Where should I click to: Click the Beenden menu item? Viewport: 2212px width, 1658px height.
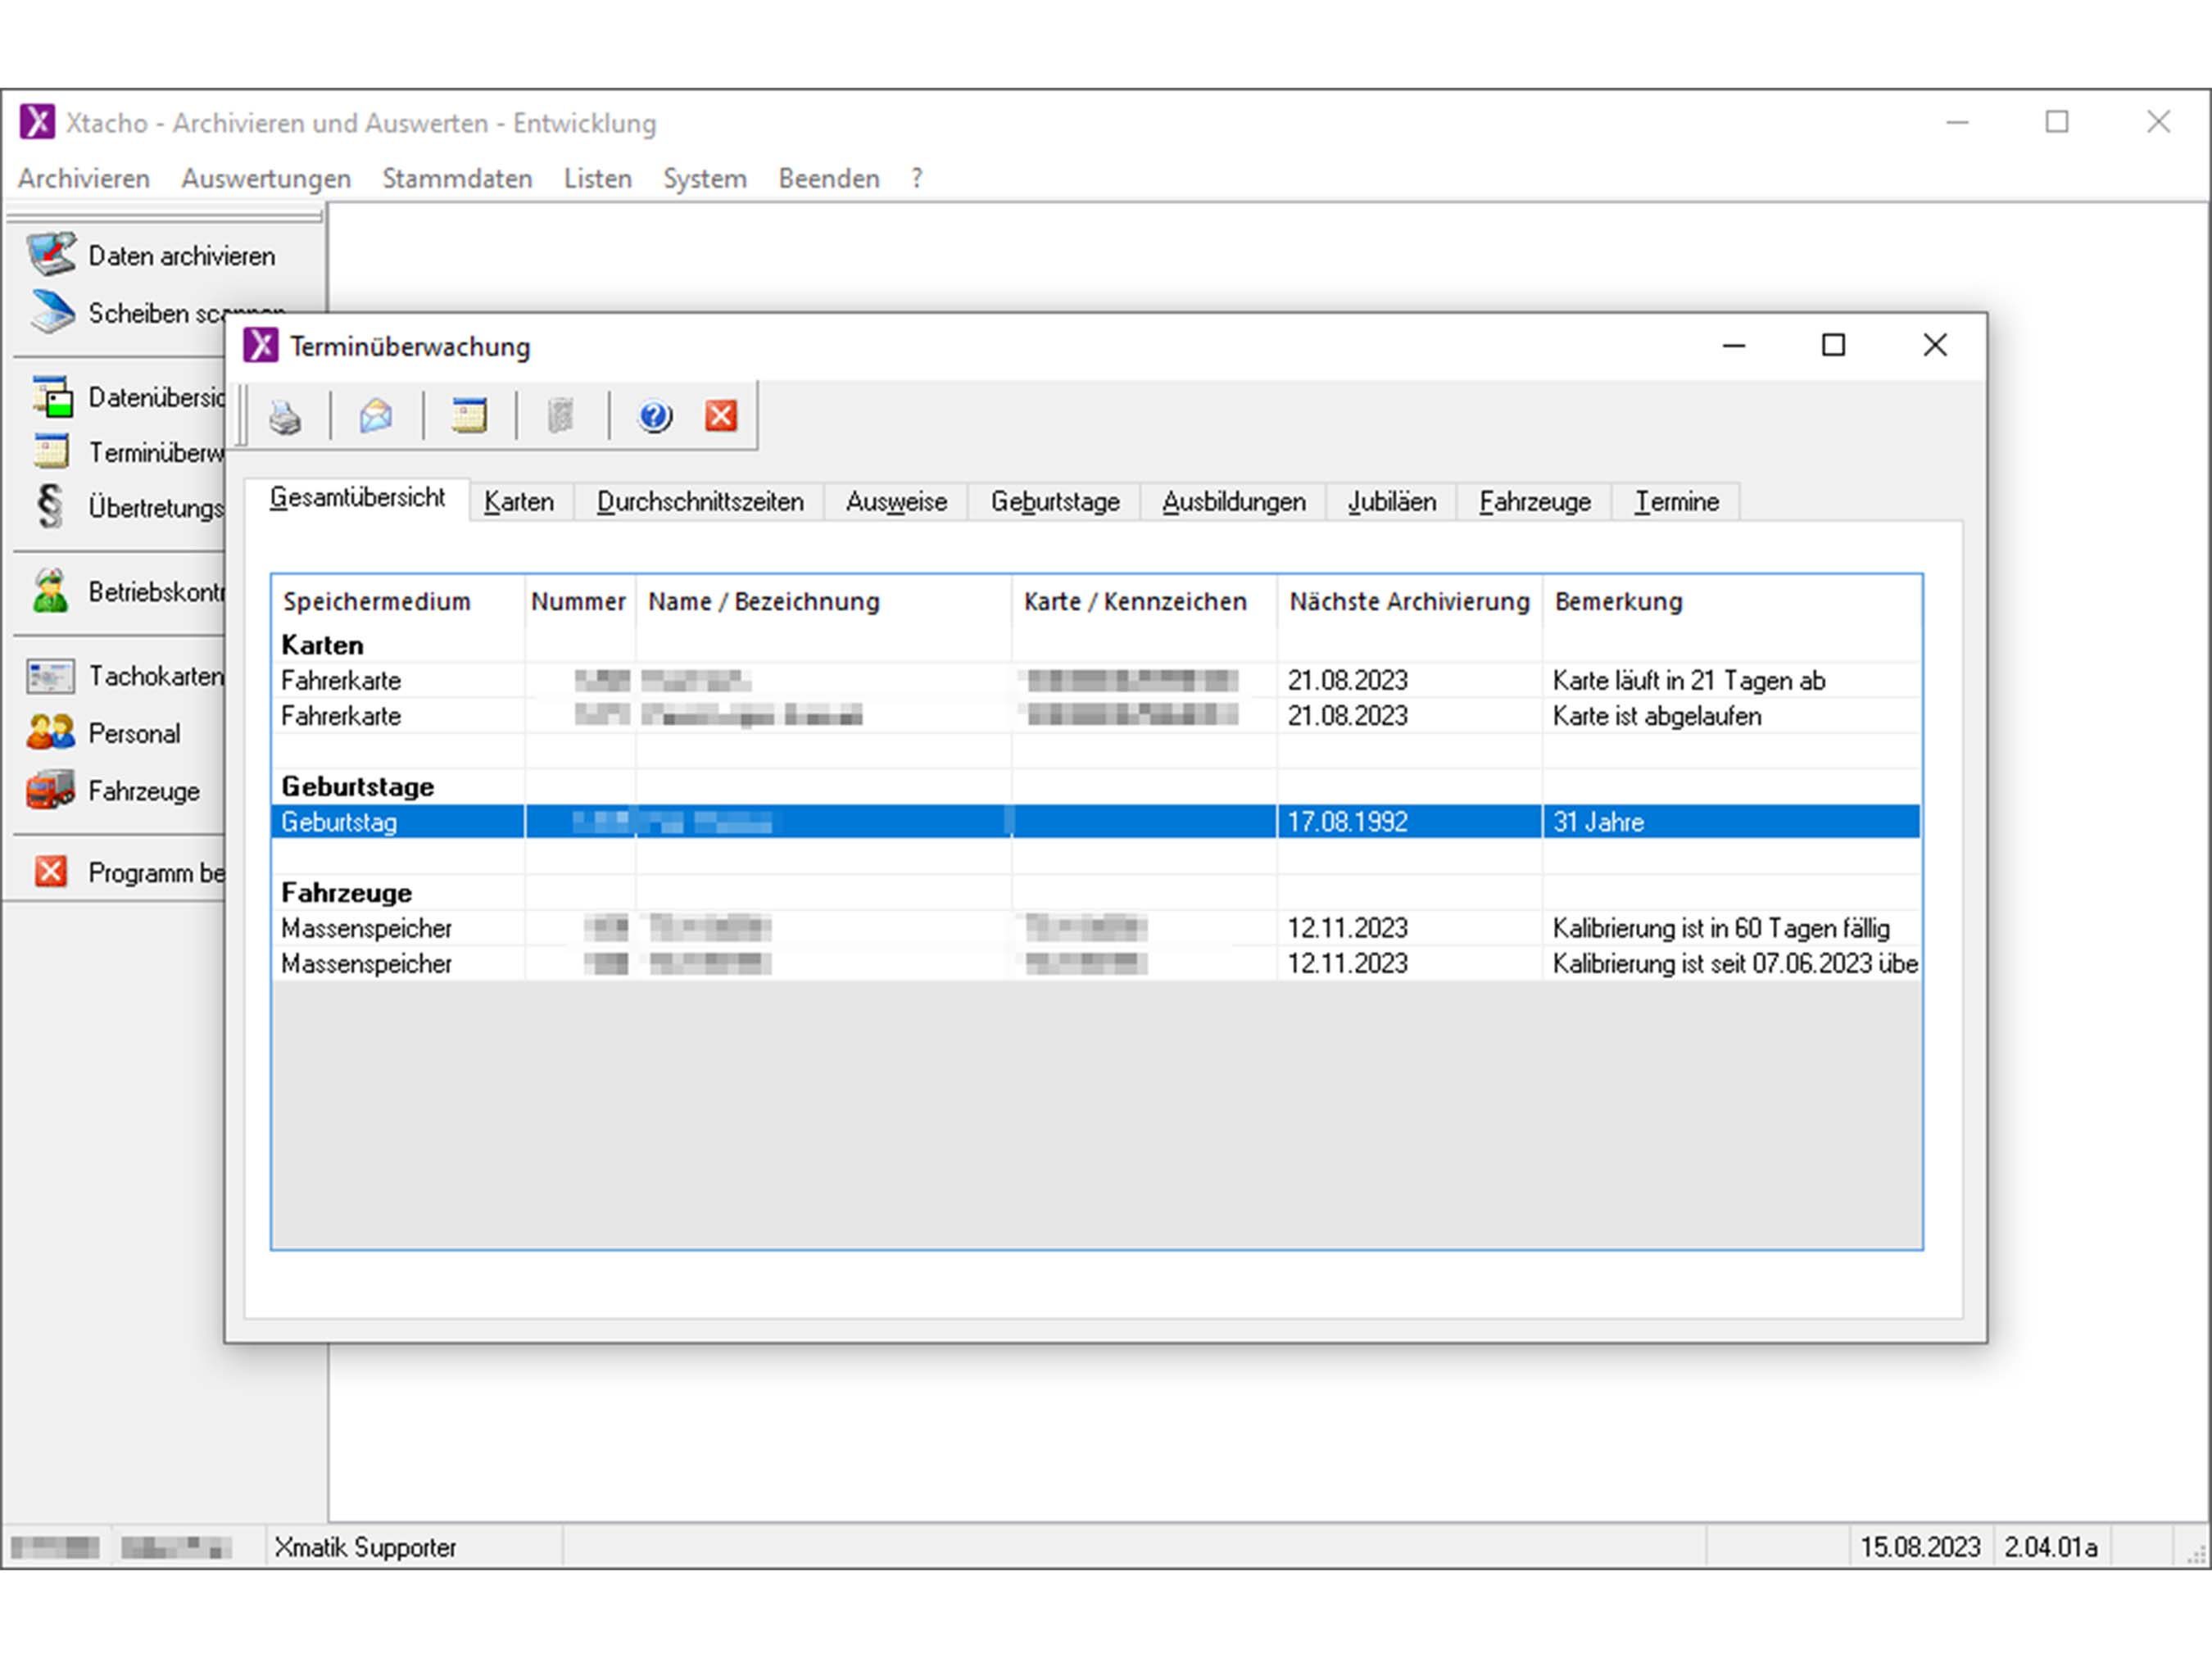(829, 179)
